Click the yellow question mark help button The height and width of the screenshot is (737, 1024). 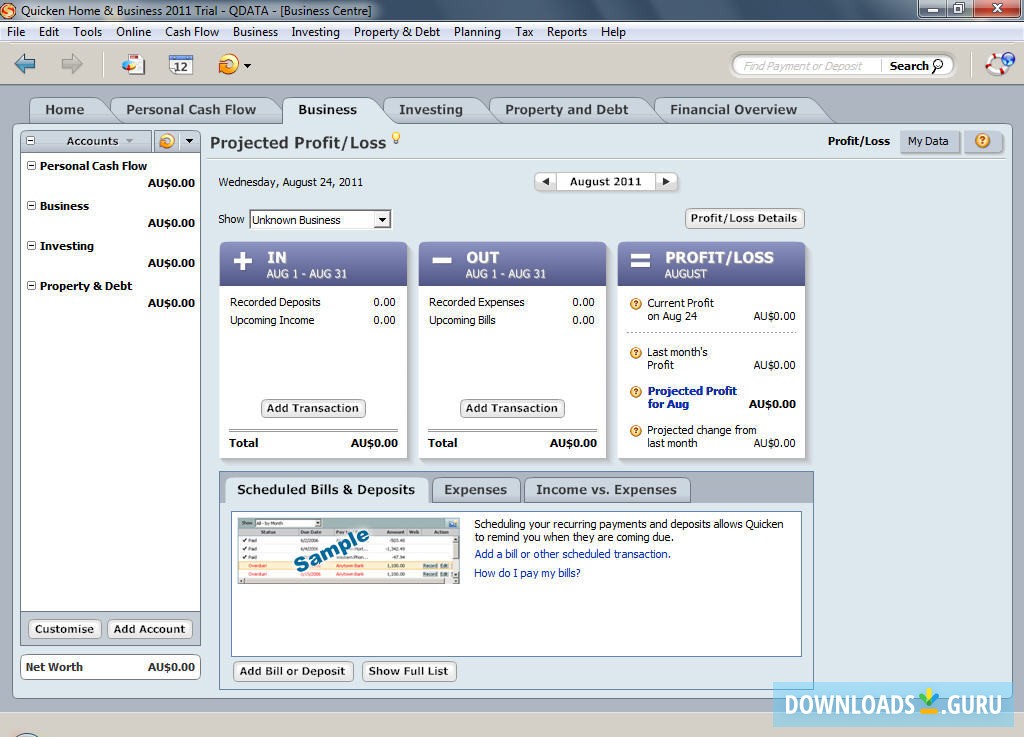[982, 141]
